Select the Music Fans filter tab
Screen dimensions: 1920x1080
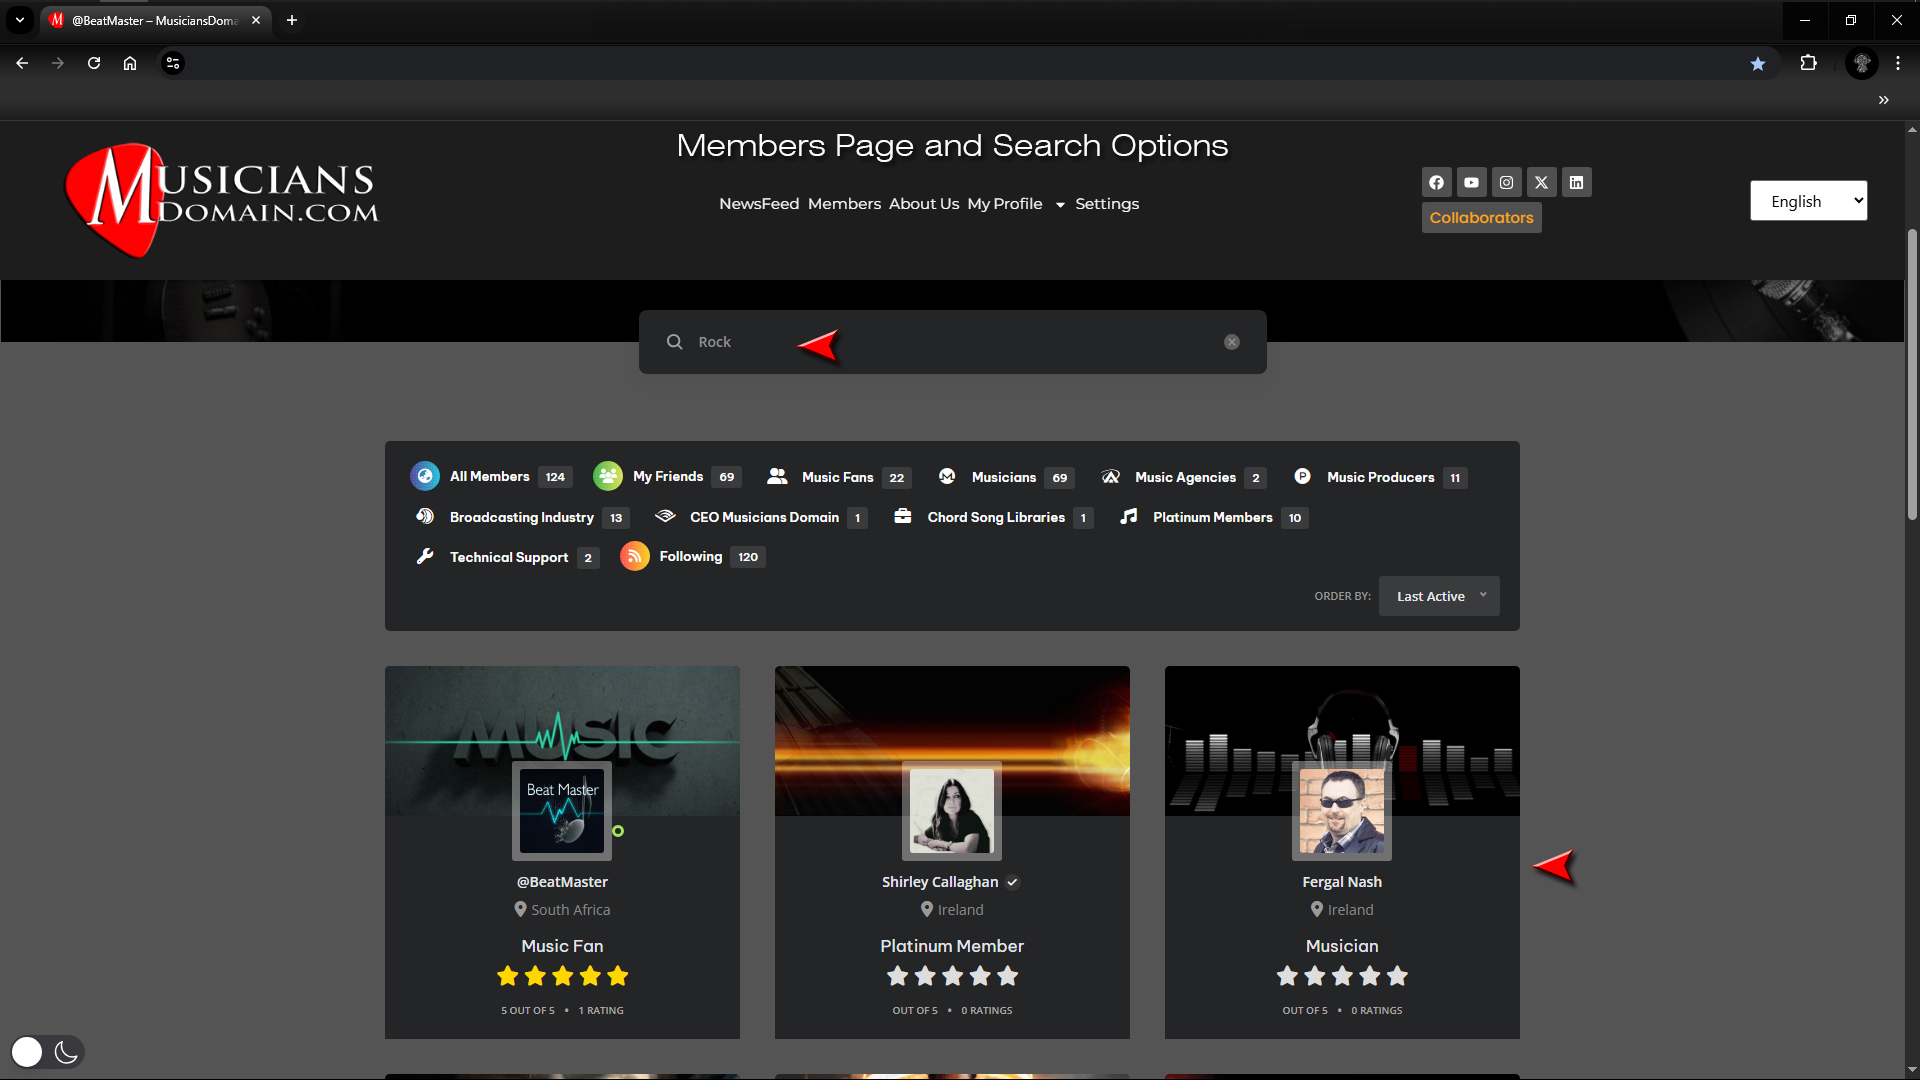click(838, 477)
